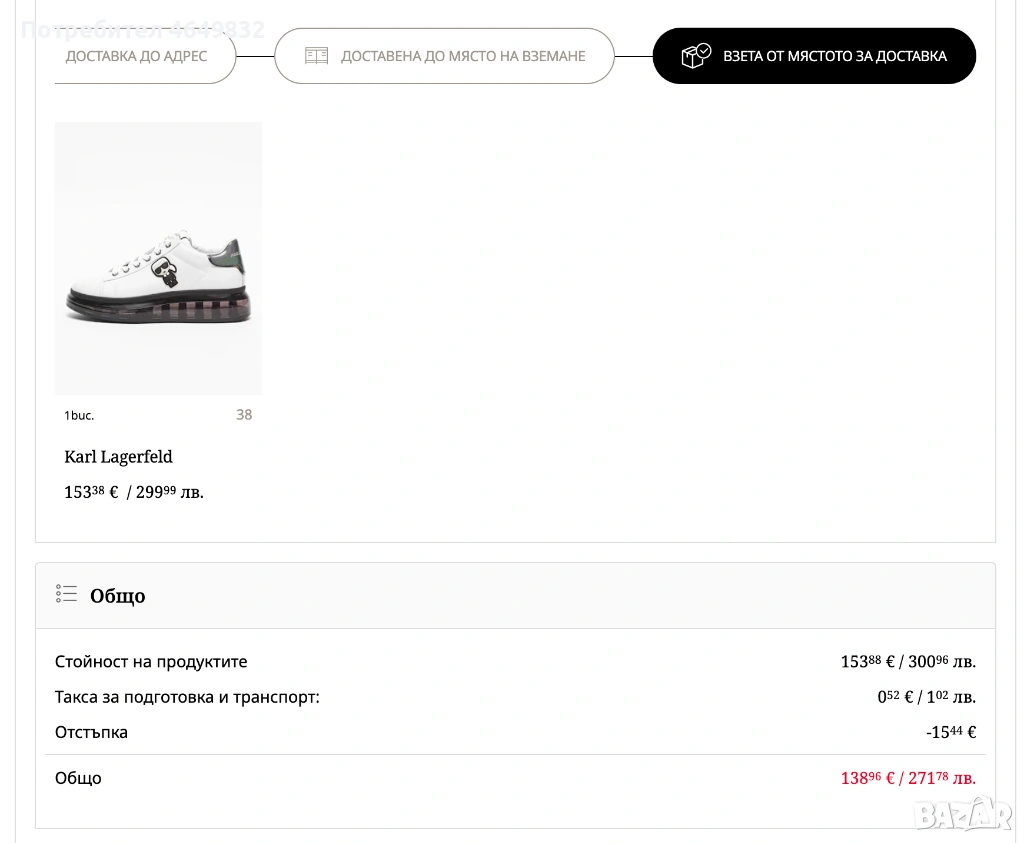Click the Bazar watermark logo
The image size is (1024, 843).
pos(963,812)
